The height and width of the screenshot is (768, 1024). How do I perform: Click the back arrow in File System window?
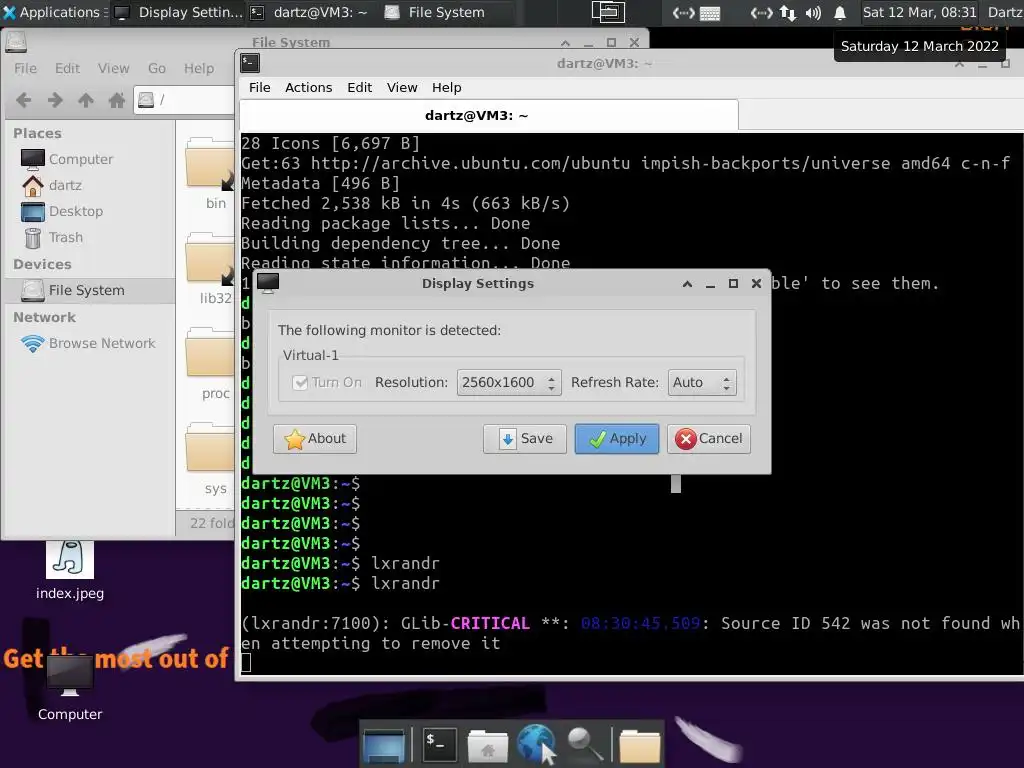point(24,100)
